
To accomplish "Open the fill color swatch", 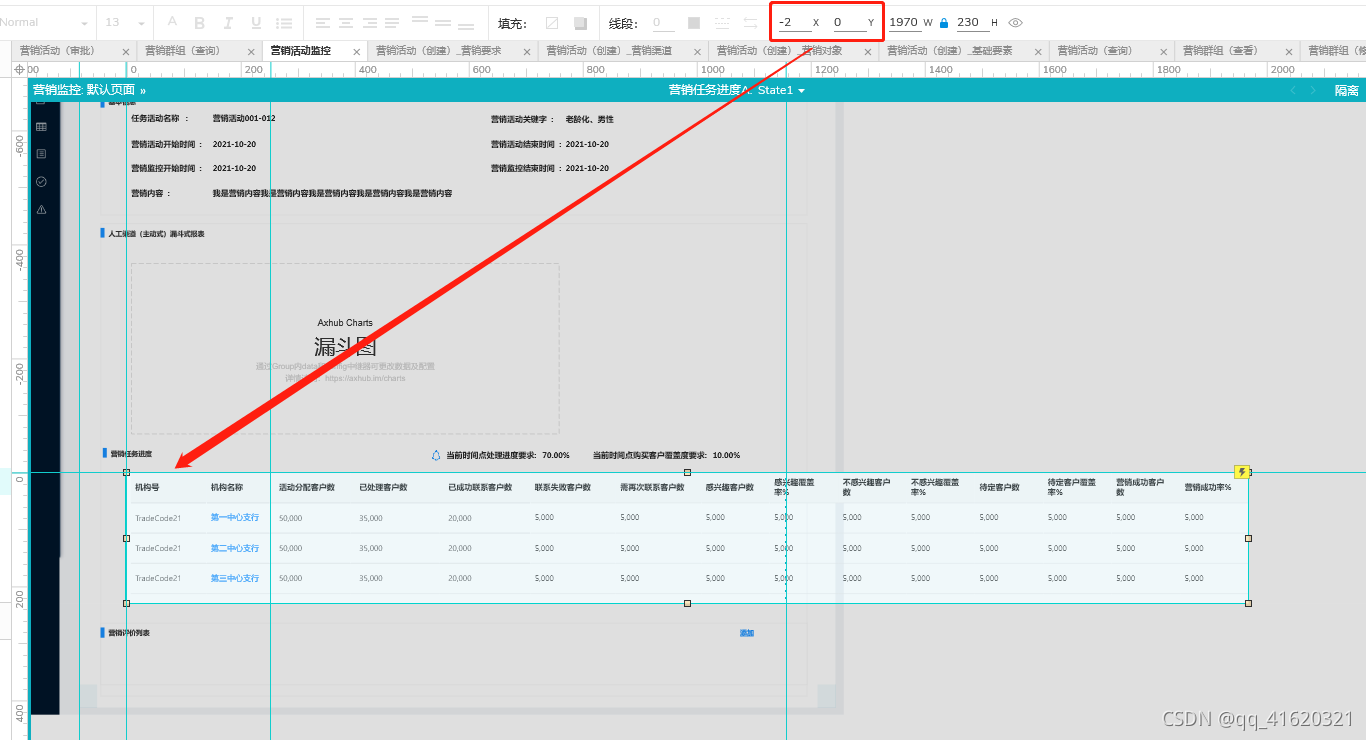I will click(x=552, y=22).
